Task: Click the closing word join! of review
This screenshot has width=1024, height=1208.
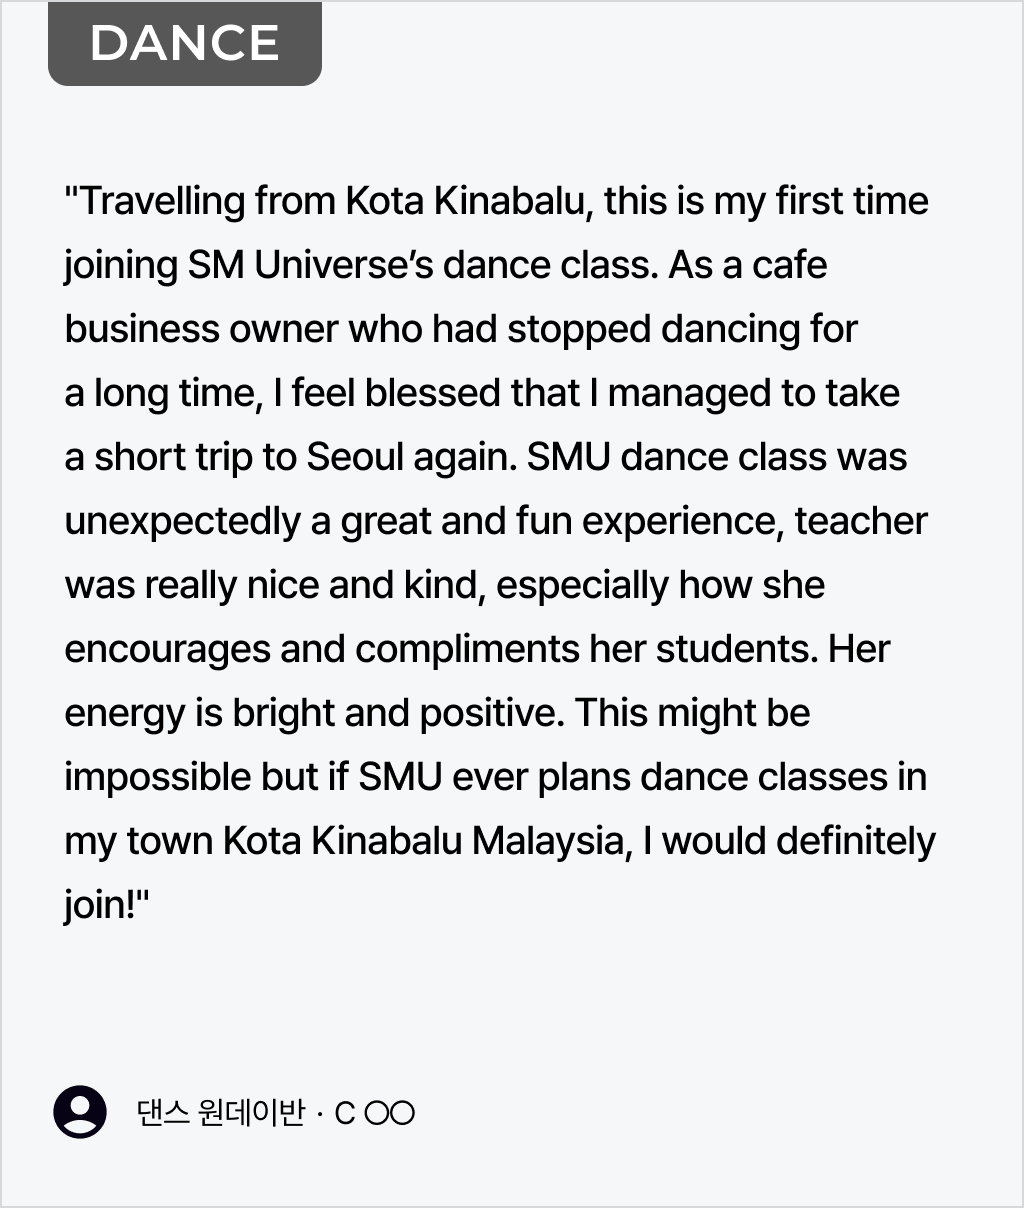Action: (106, 906)
